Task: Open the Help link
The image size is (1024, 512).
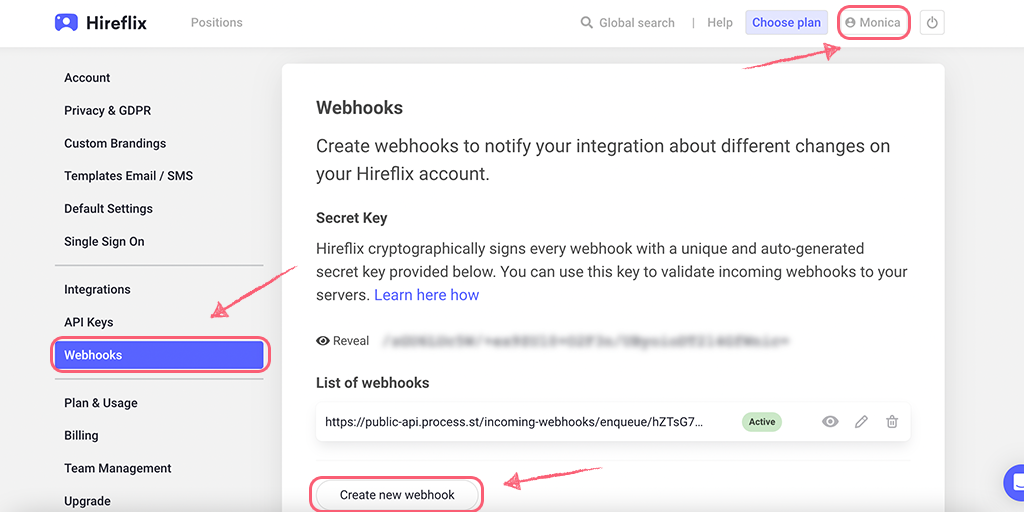Action: click(x=720, y=23)
